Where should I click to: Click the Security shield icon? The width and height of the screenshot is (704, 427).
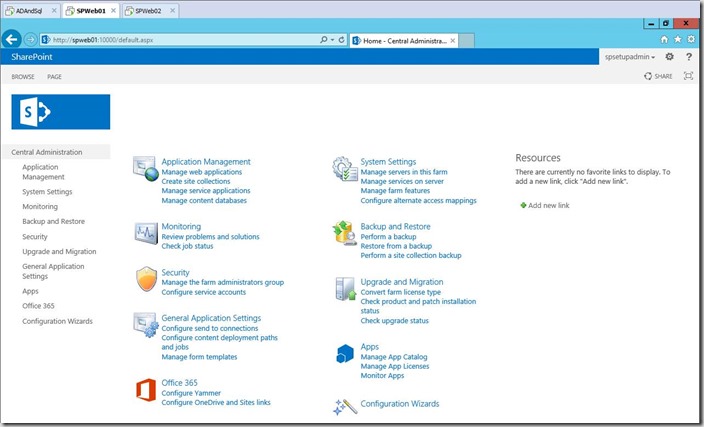point(145,278)
